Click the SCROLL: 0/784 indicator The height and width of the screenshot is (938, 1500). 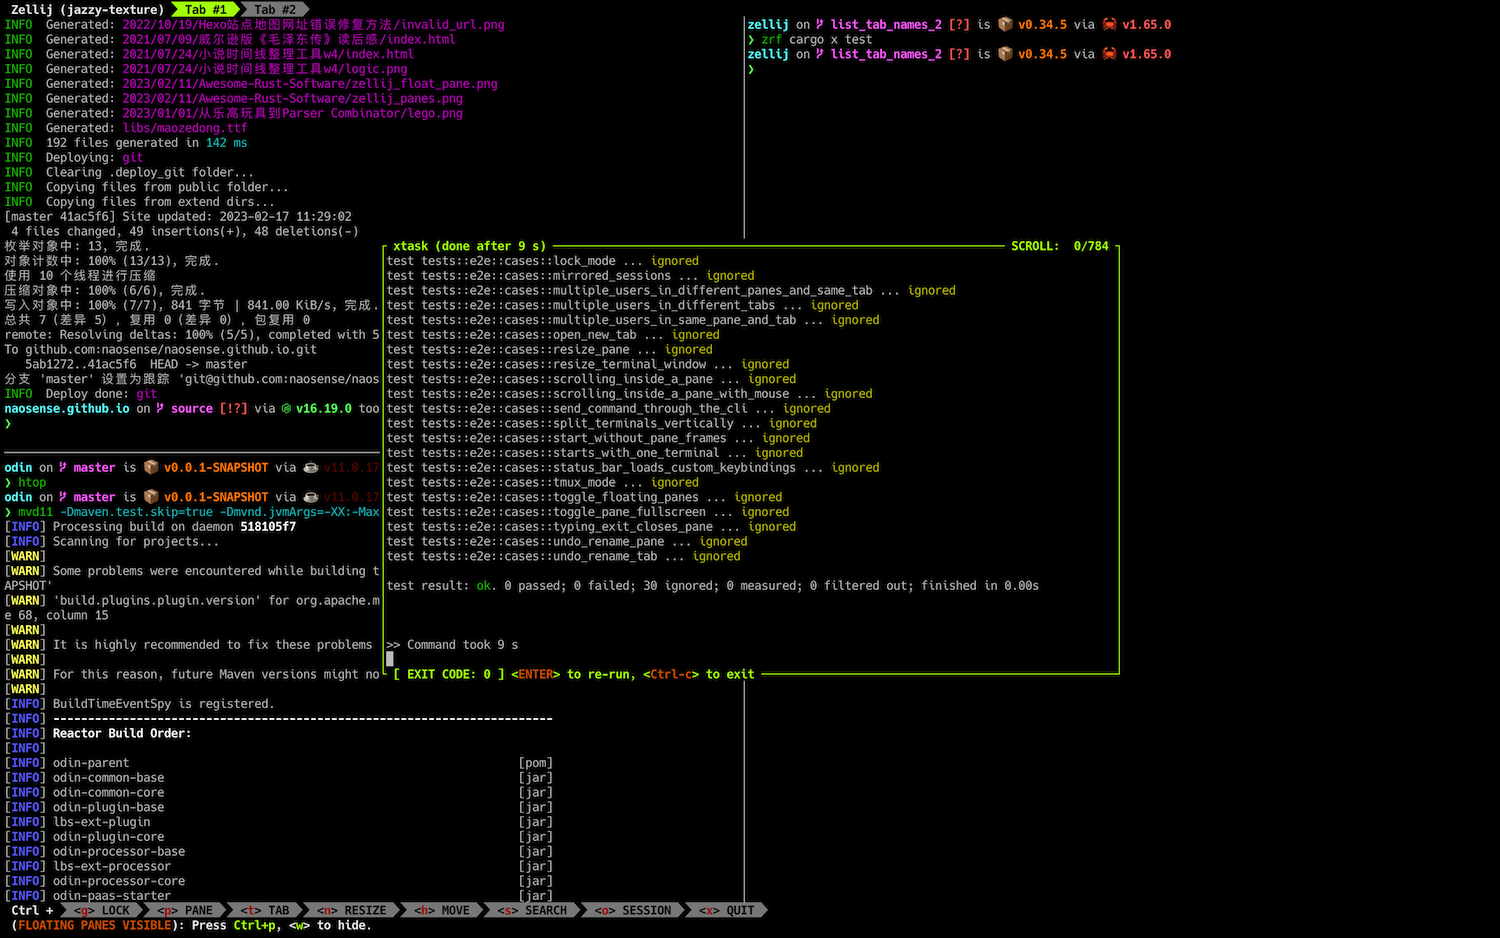(1060, 246)
